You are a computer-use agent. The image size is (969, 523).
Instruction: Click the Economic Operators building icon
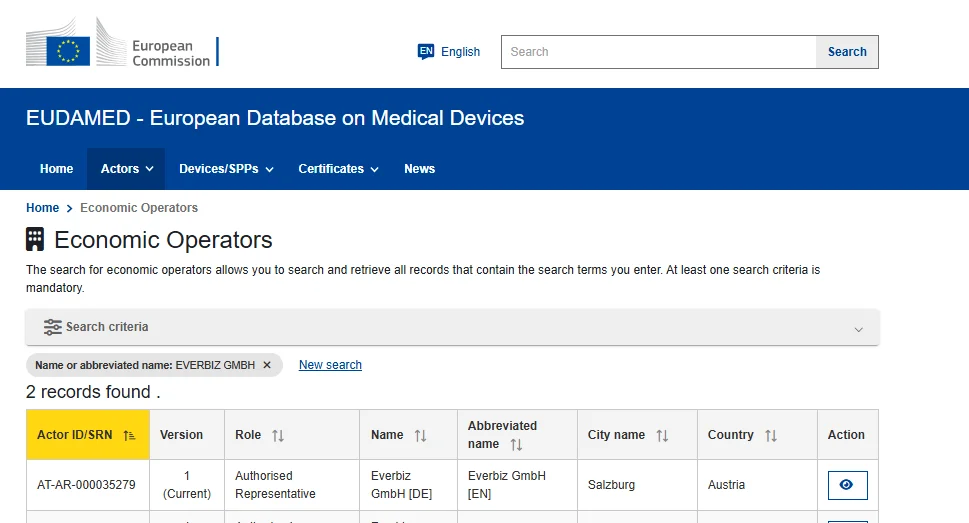35,239
